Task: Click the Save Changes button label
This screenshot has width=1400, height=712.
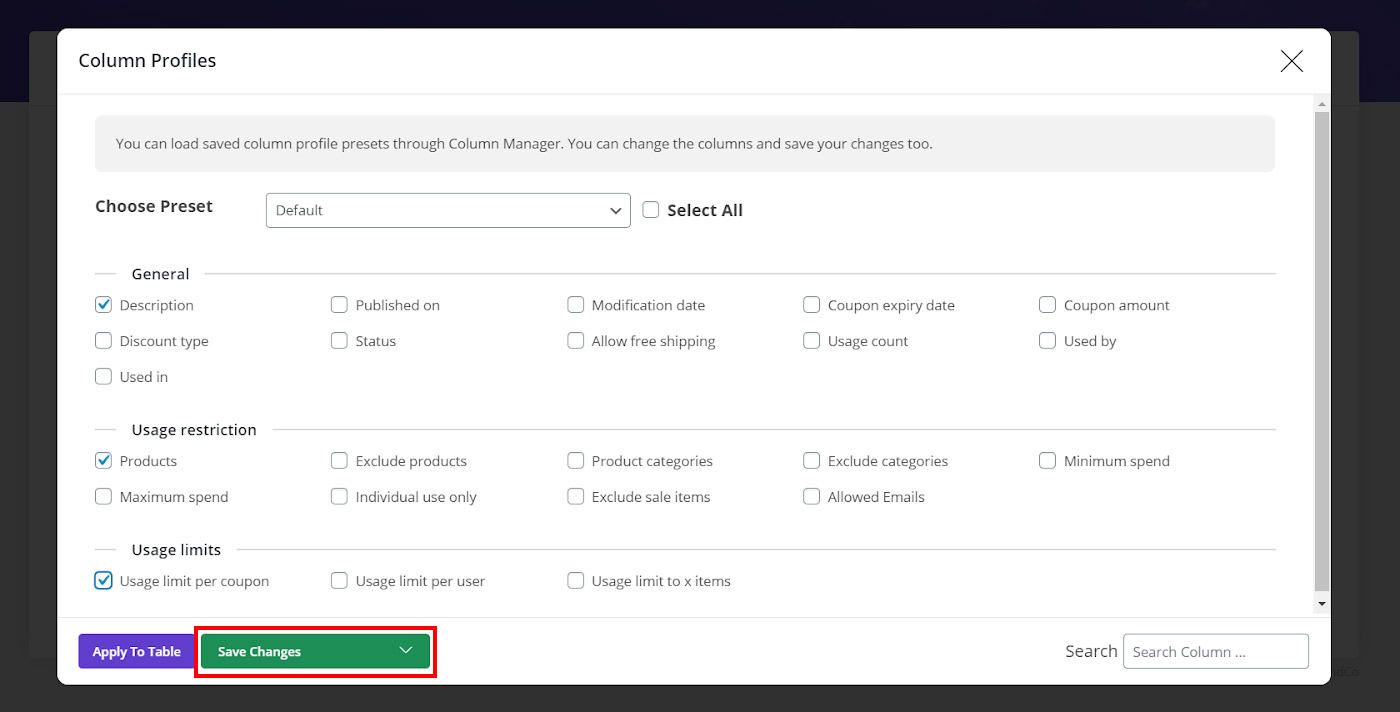Action: pos(259,652)
